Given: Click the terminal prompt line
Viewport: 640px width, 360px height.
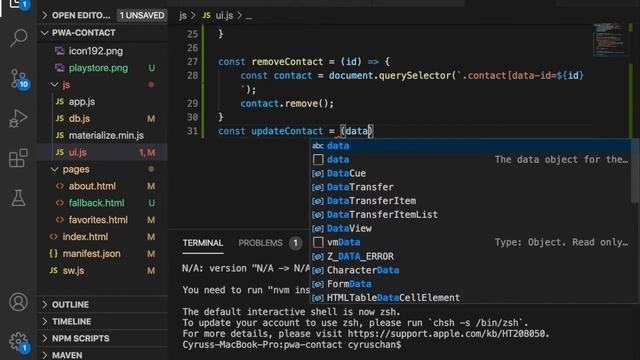Looking at the screenshot, I should pyautogui.click(x=292, y=345).
